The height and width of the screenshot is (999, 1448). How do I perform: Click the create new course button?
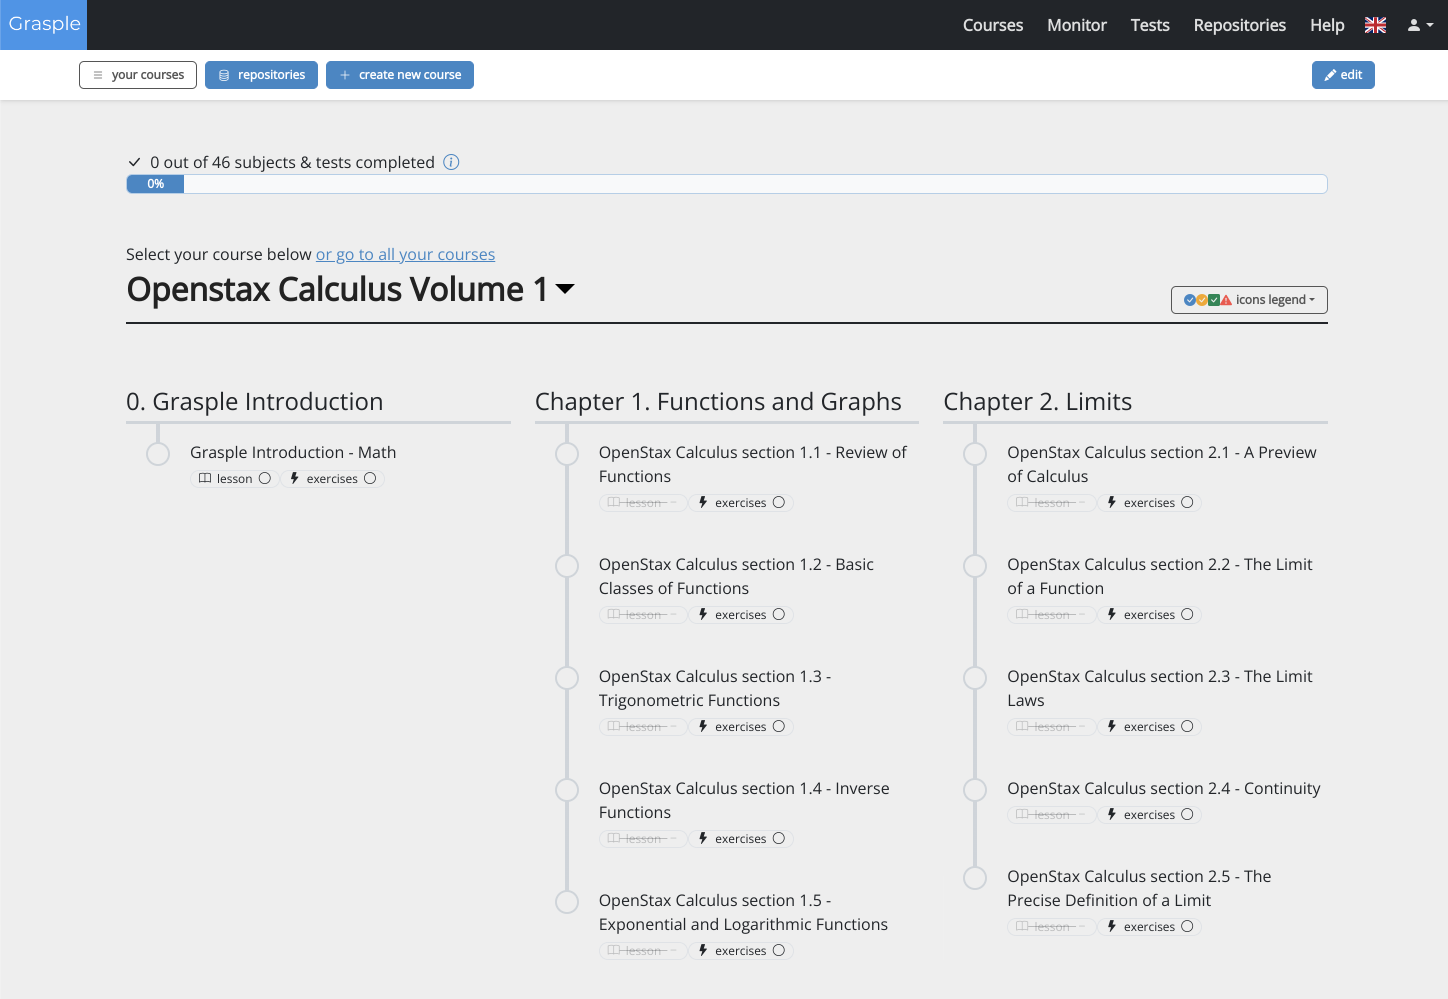[x=400, y=75]
